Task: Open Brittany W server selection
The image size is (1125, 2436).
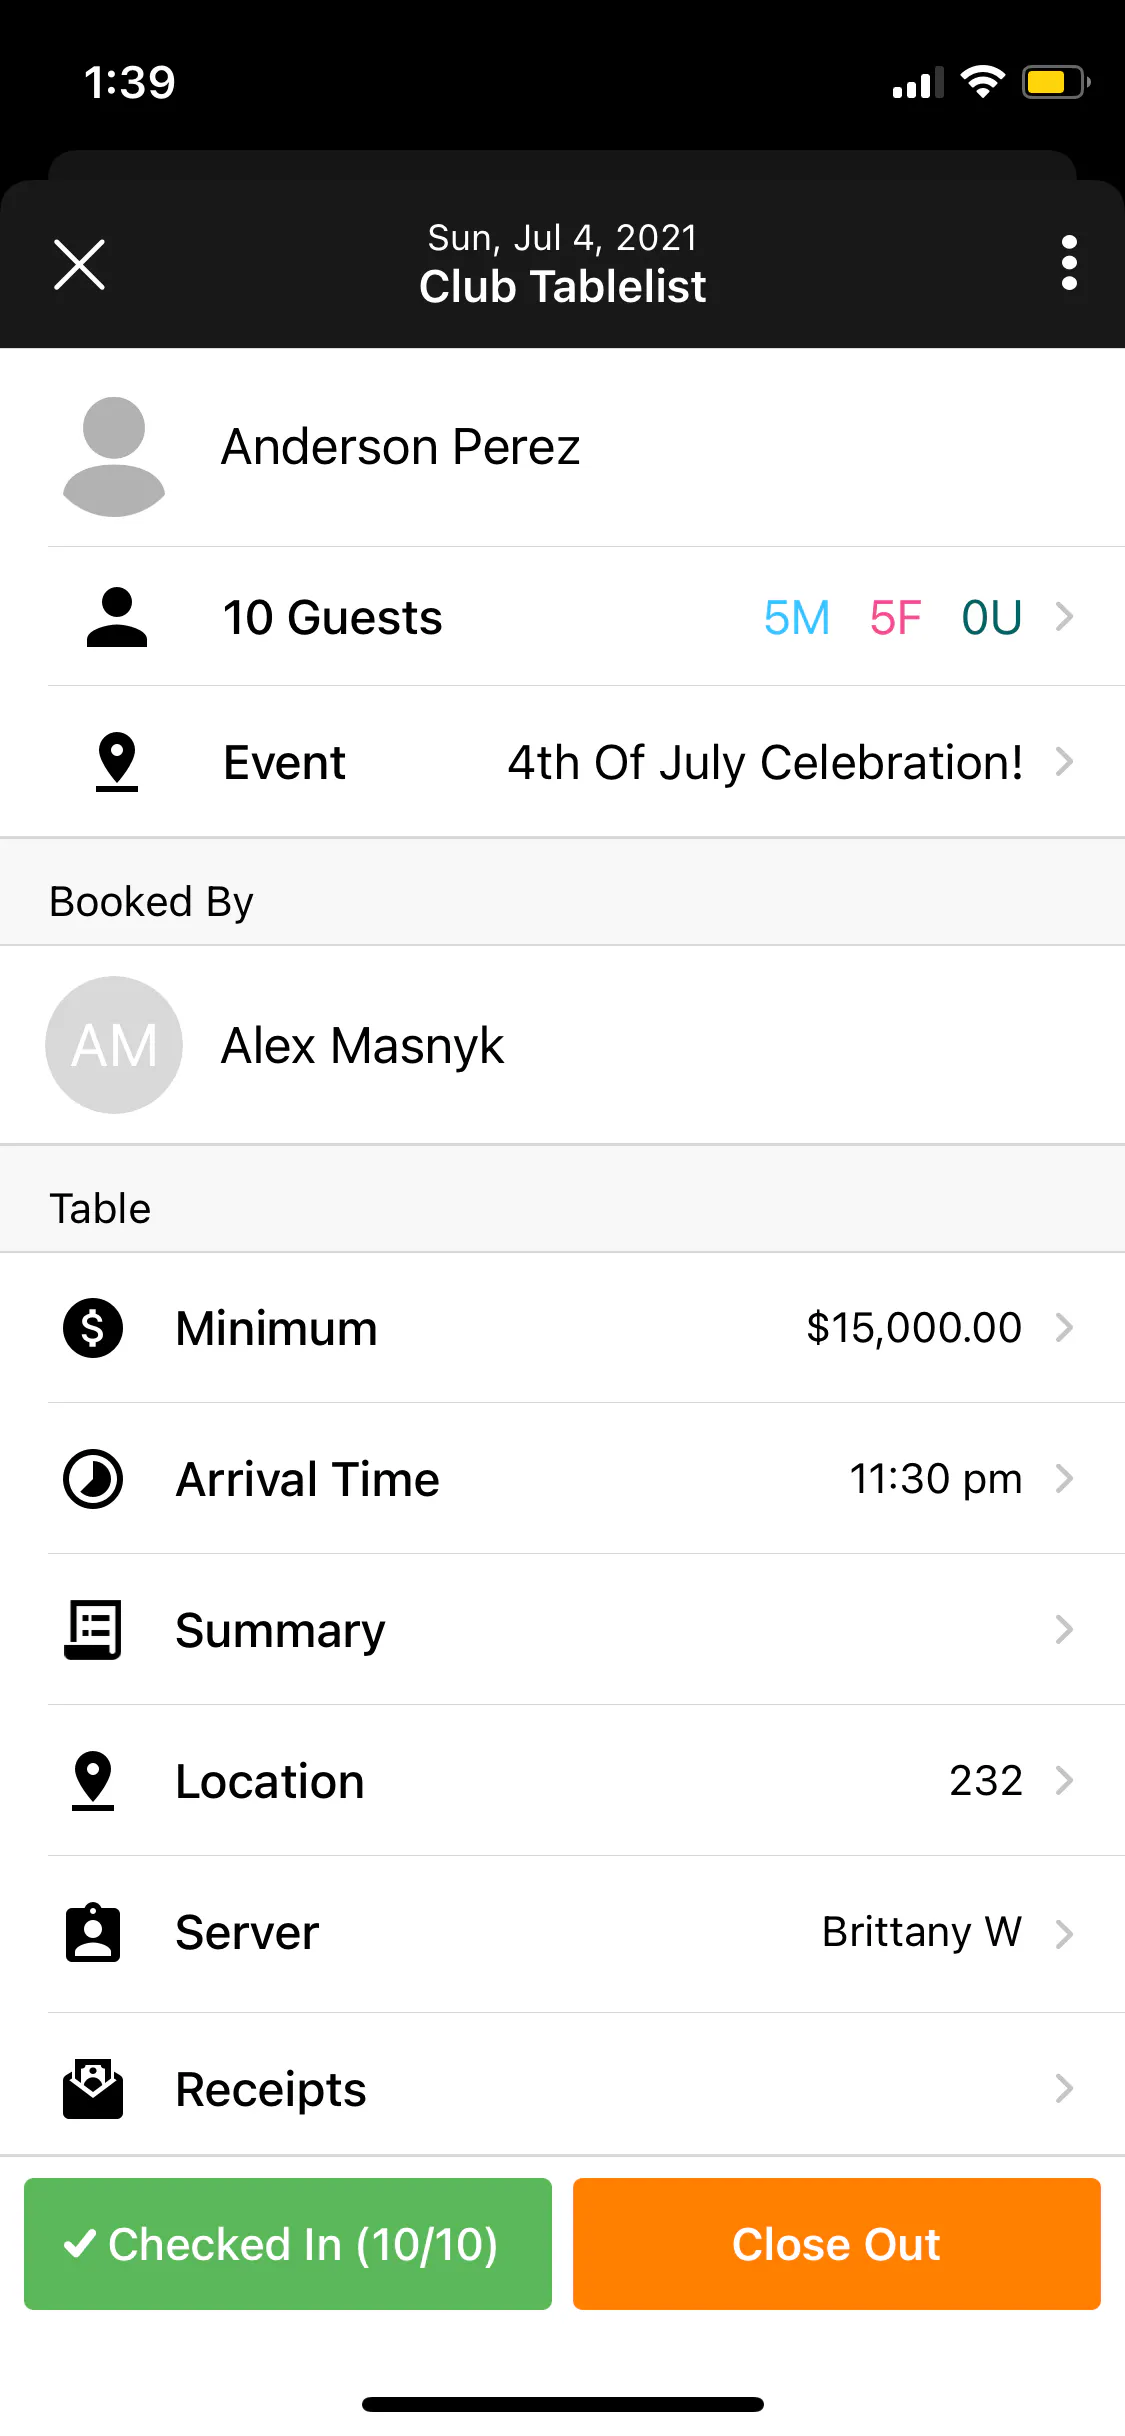Action: [921, 1932]
